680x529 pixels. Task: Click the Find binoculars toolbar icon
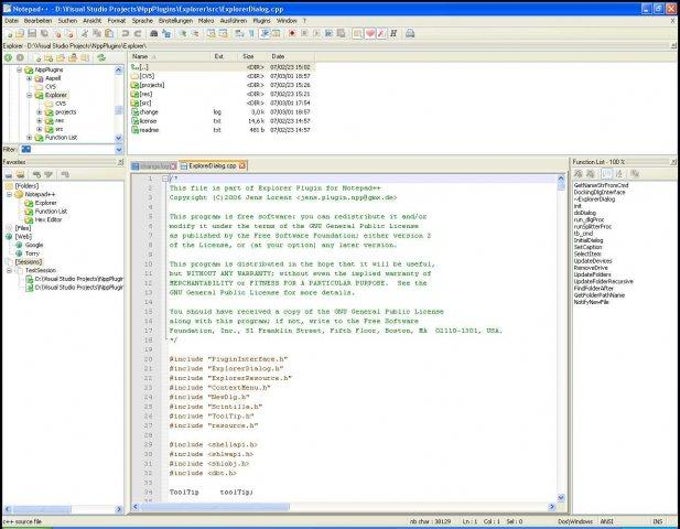pyautogui.click(x=153, y=33)
